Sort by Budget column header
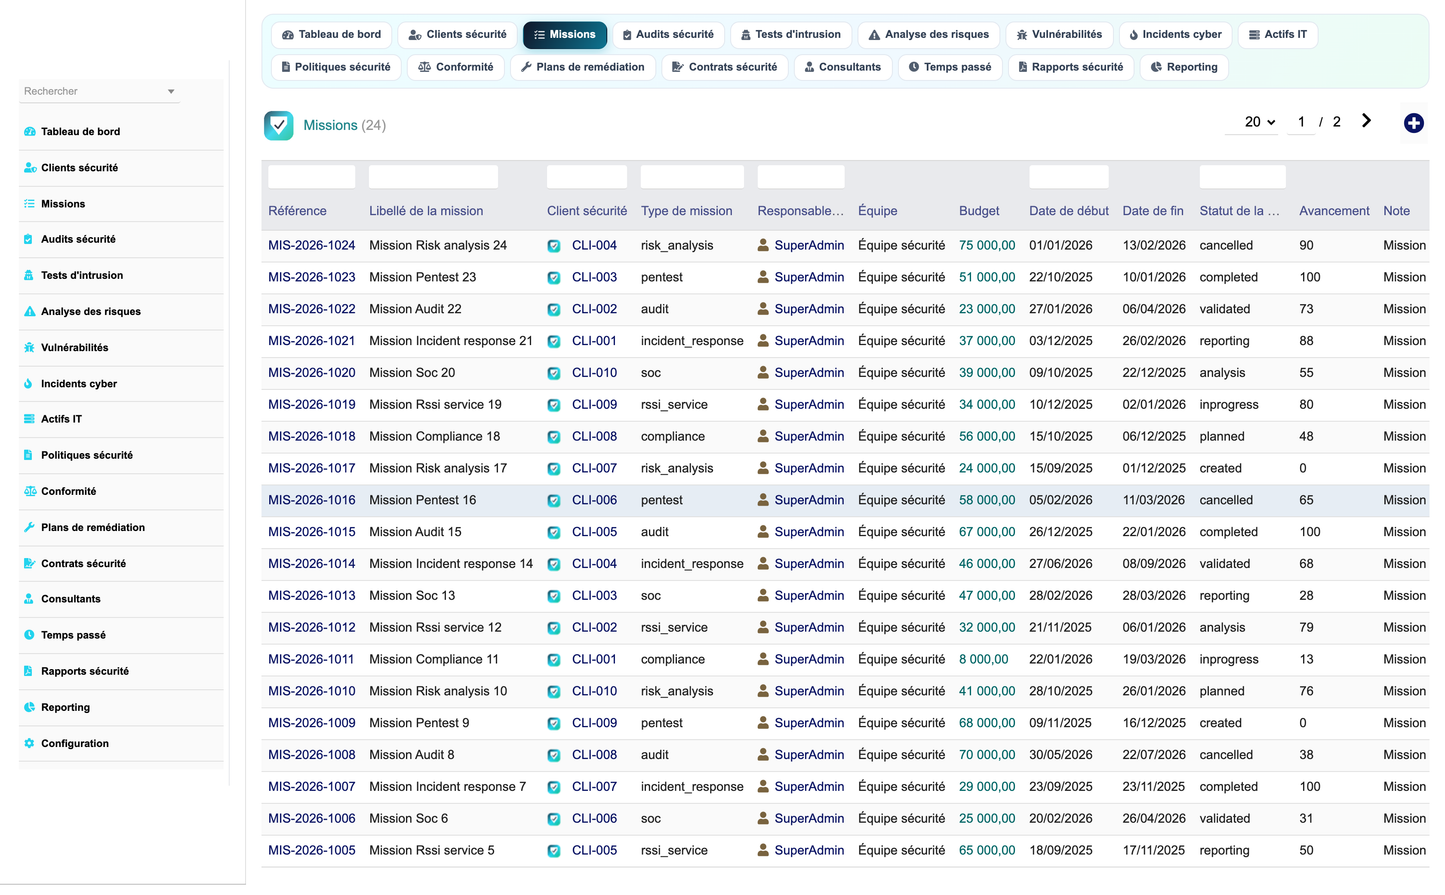Viewport: 1445px width, 895px height. coord(979,211)
